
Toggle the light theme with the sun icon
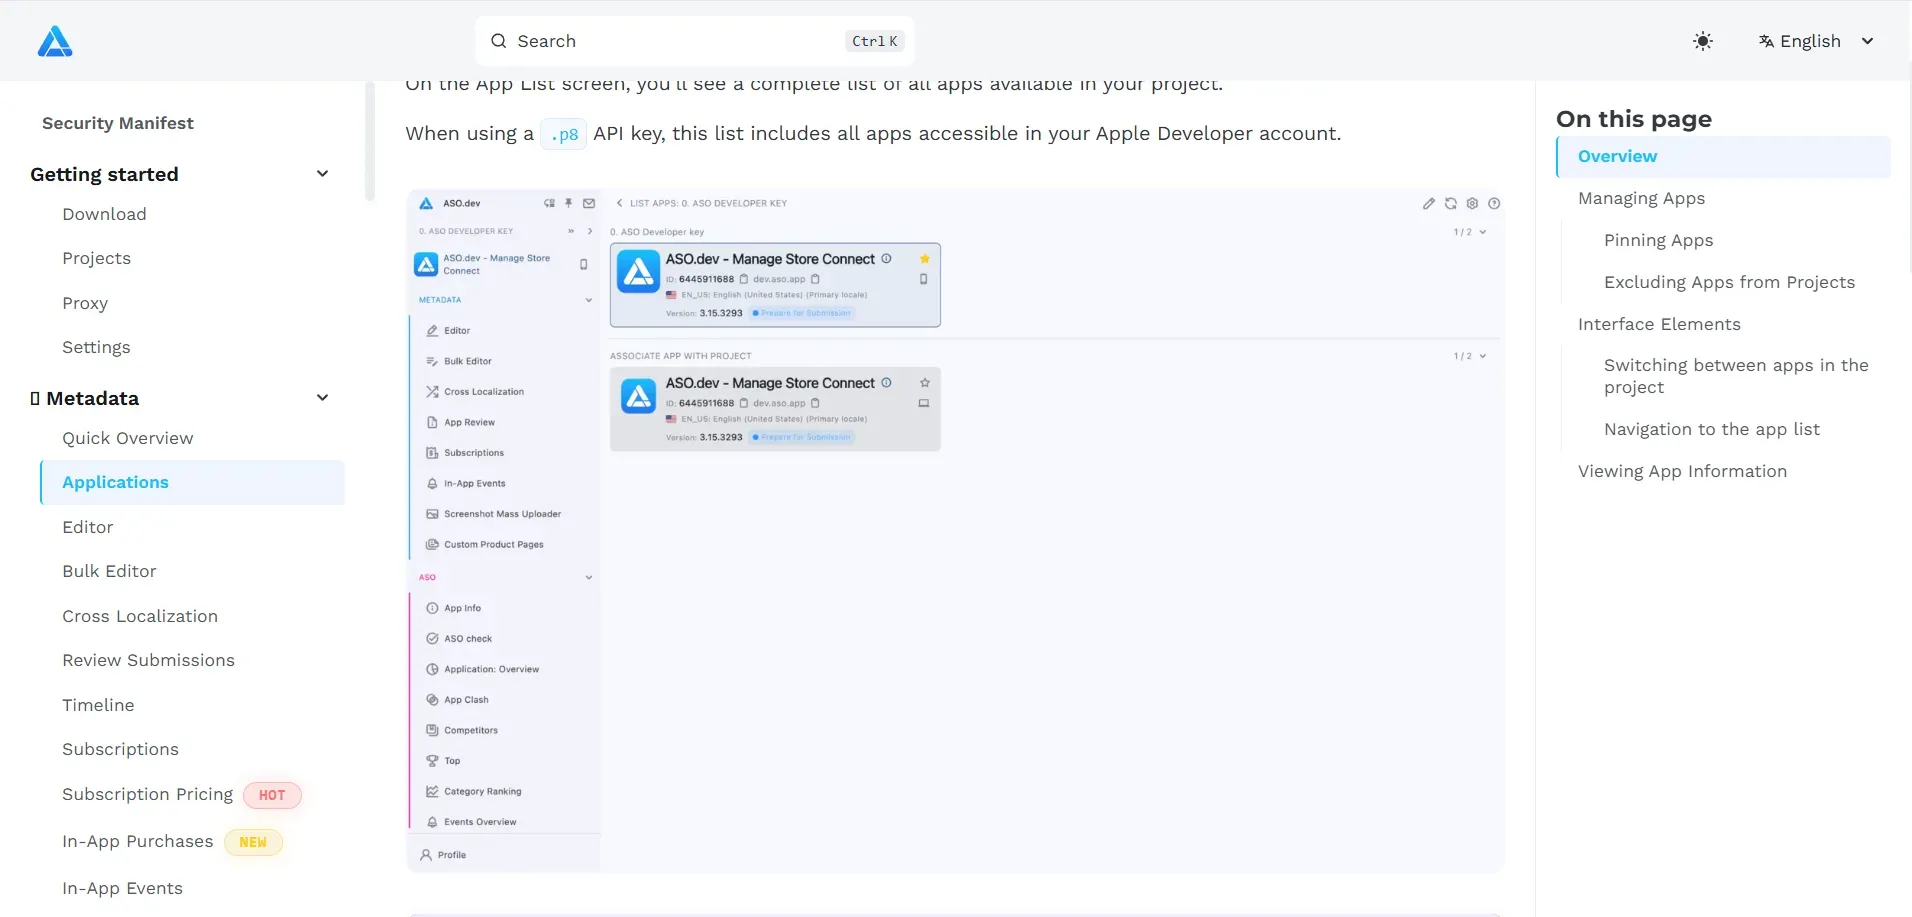(1703, 41)
